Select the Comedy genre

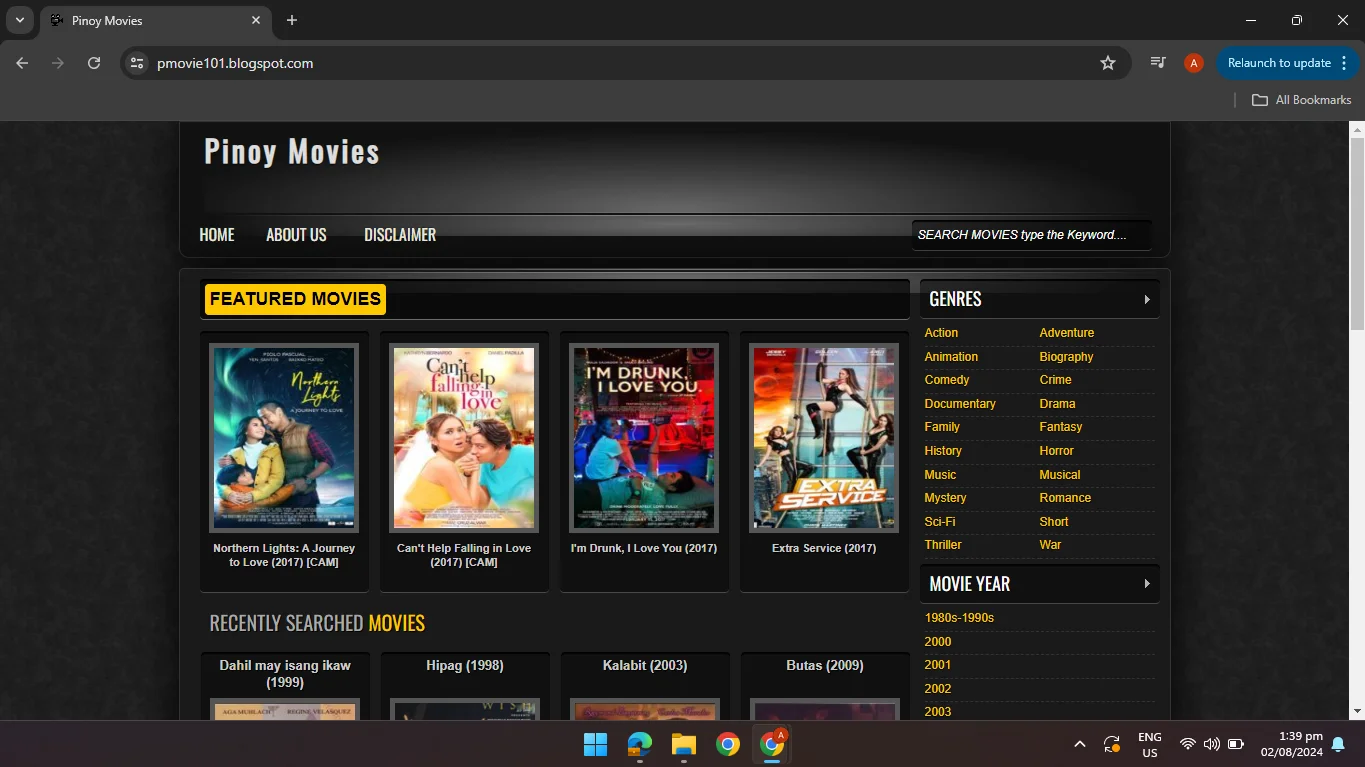click(x=947, y=380)
